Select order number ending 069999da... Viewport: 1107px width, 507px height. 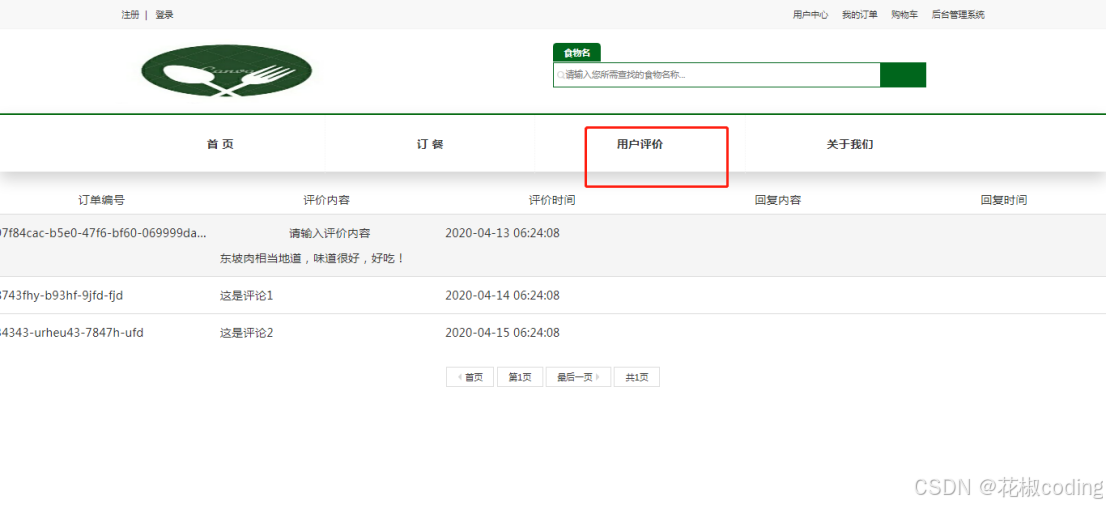pyautogui.click(x=103, y=233)
